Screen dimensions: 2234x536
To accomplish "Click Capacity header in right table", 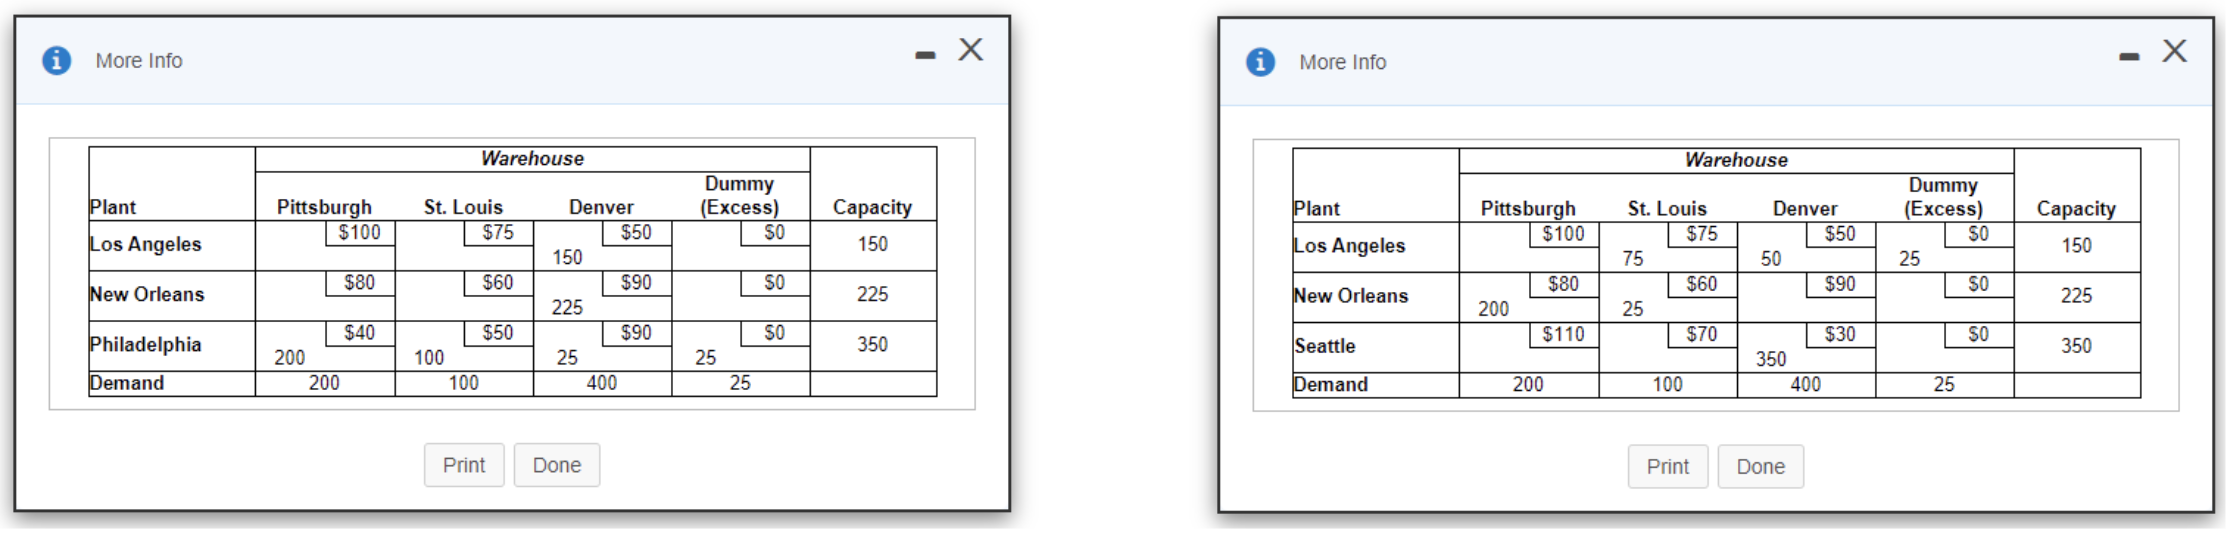I will pos(2076,209).
